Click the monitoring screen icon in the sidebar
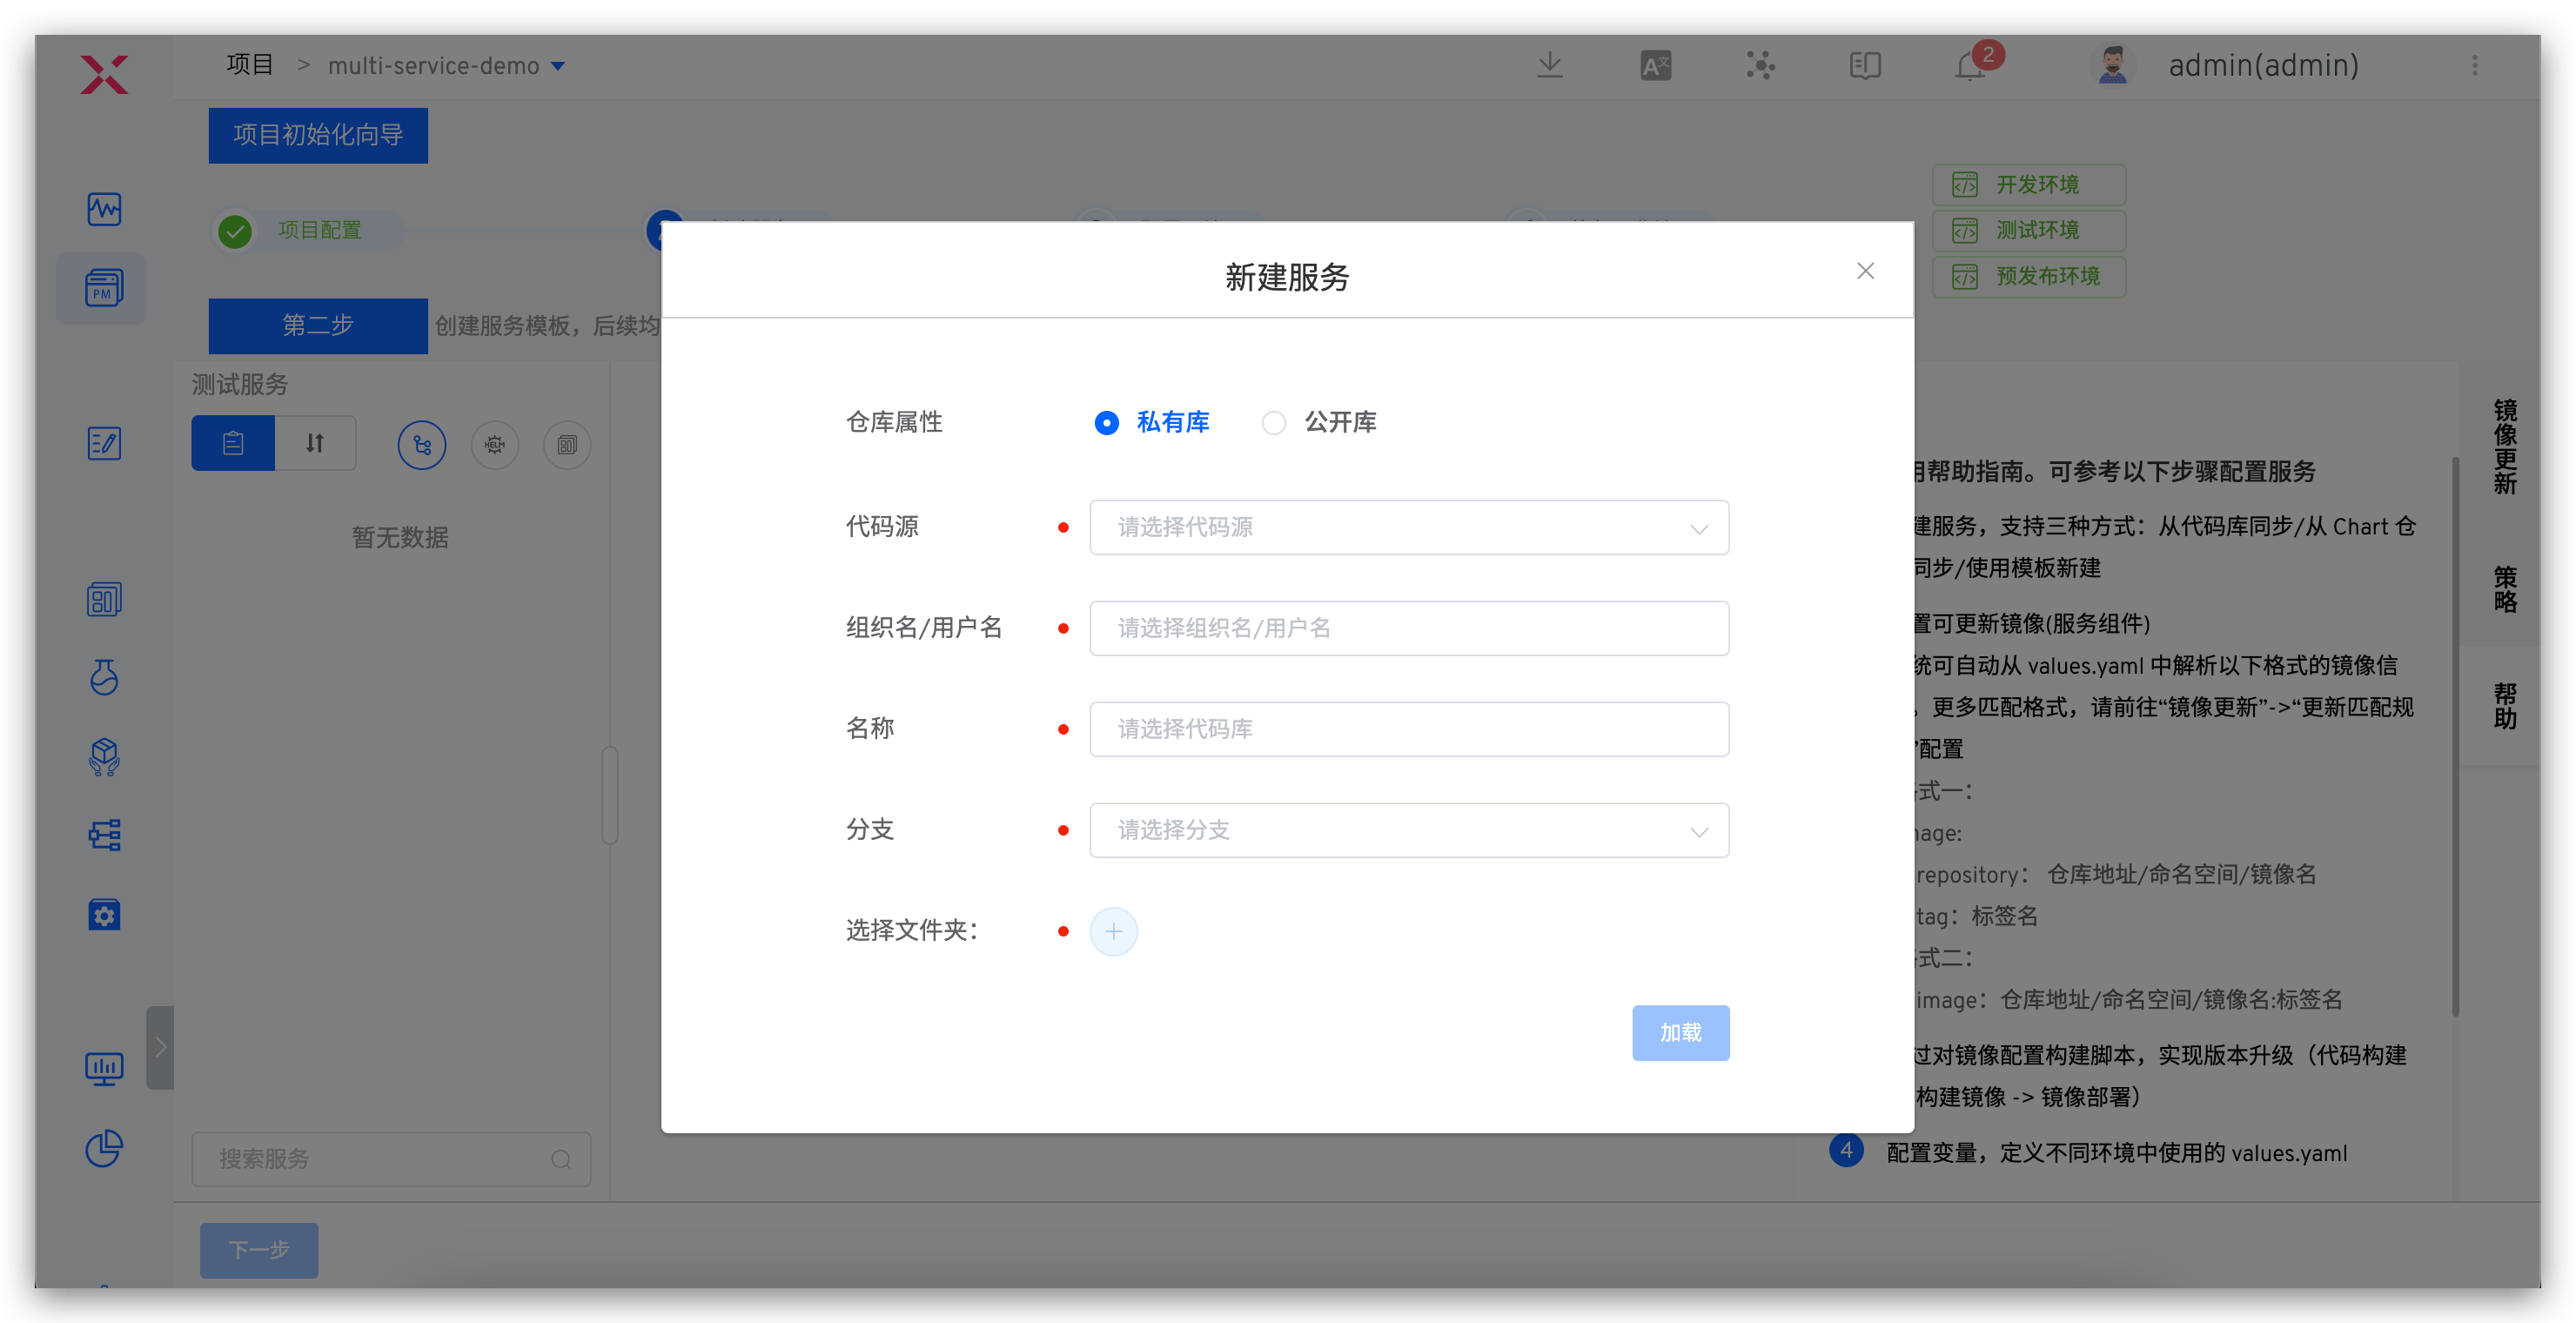 point(104,1068)
